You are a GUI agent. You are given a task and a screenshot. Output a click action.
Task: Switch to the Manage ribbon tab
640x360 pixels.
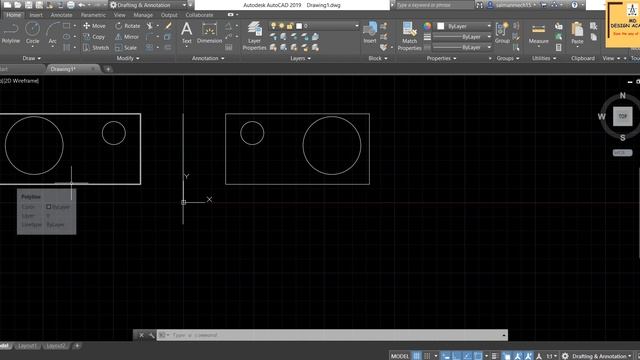(x=143, y=15)
